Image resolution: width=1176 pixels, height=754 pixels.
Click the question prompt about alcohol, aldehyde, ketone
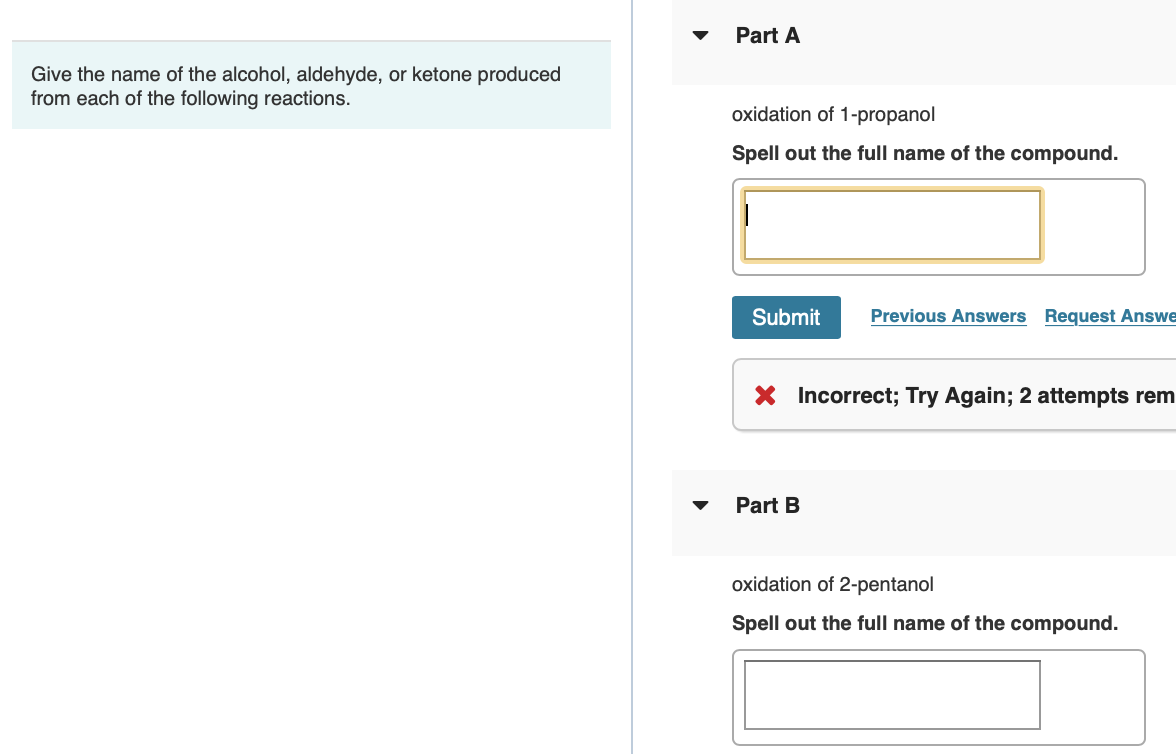tap(296, 86)
